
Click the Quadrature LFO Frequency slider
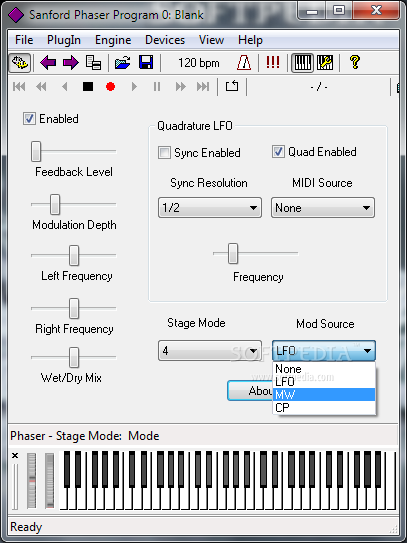255,253
